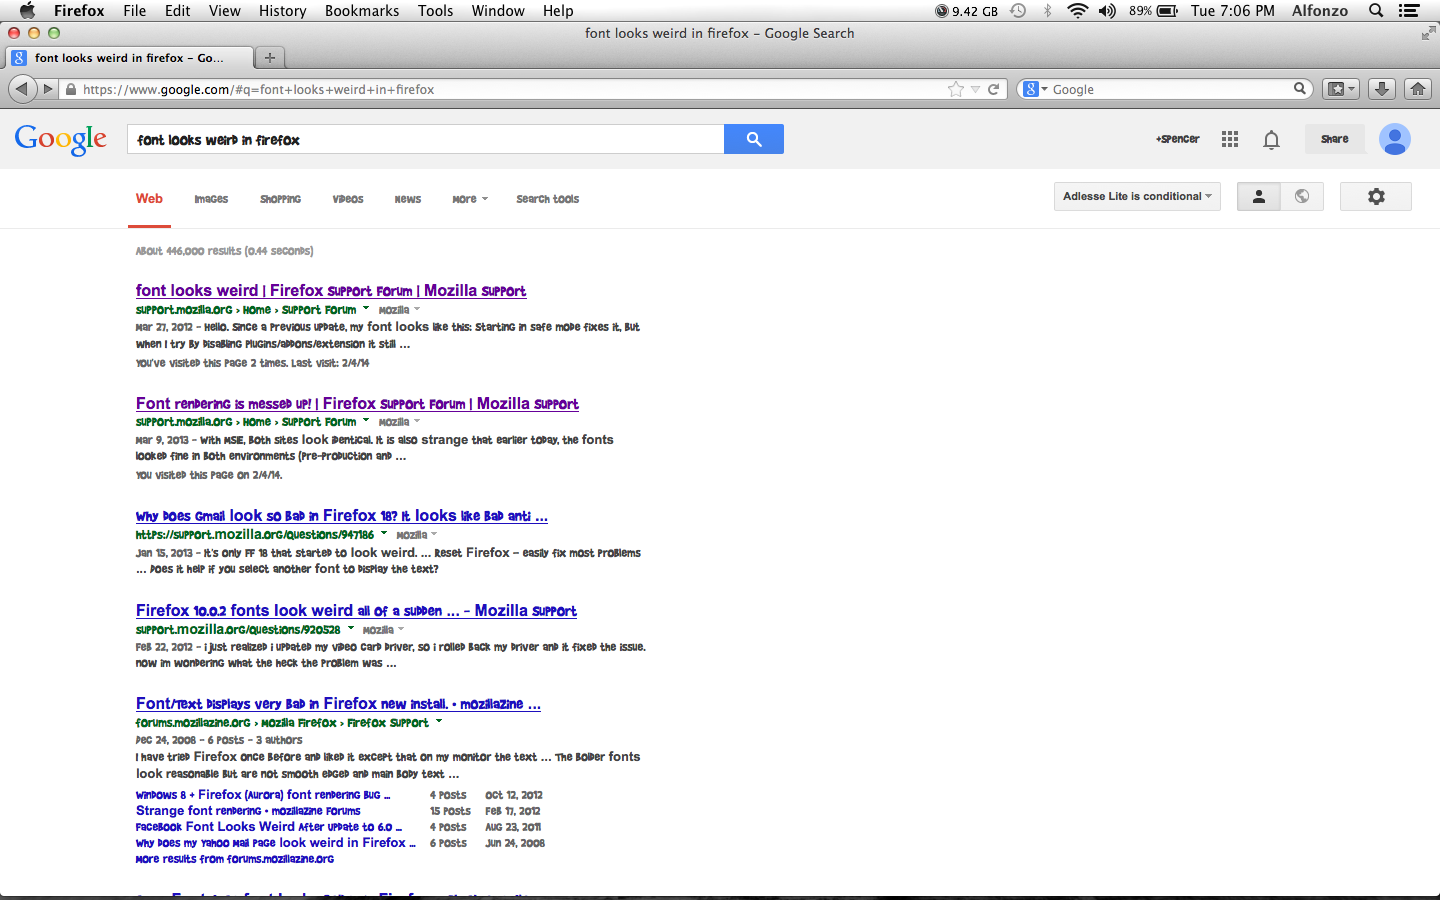The image size is (1440, 900).
Task: Click the Time Machine menu bar icon
Action: (x=1018, y=10)
